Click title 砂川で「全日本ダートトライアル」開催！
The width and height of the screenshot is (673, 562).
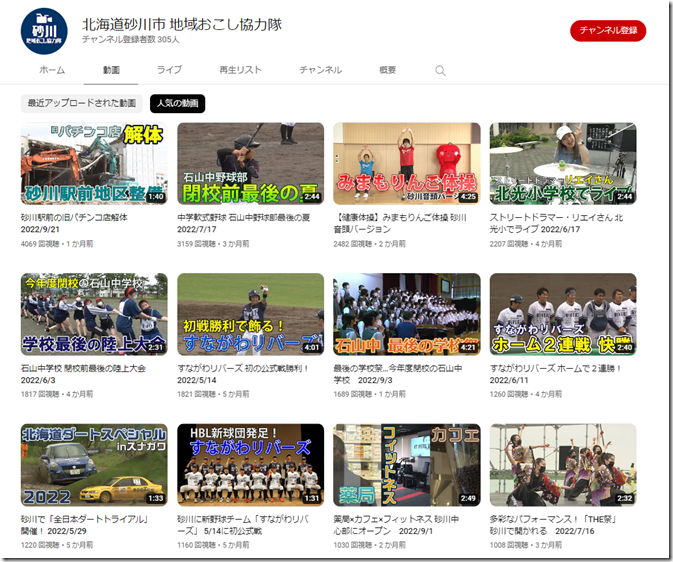click(85, 525)
